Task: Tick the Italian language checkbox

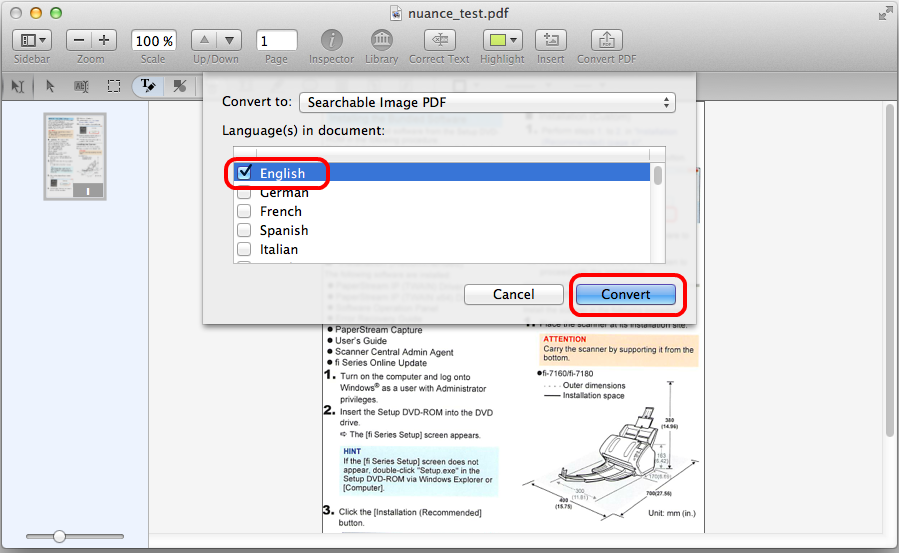Action: pos(244,249)
